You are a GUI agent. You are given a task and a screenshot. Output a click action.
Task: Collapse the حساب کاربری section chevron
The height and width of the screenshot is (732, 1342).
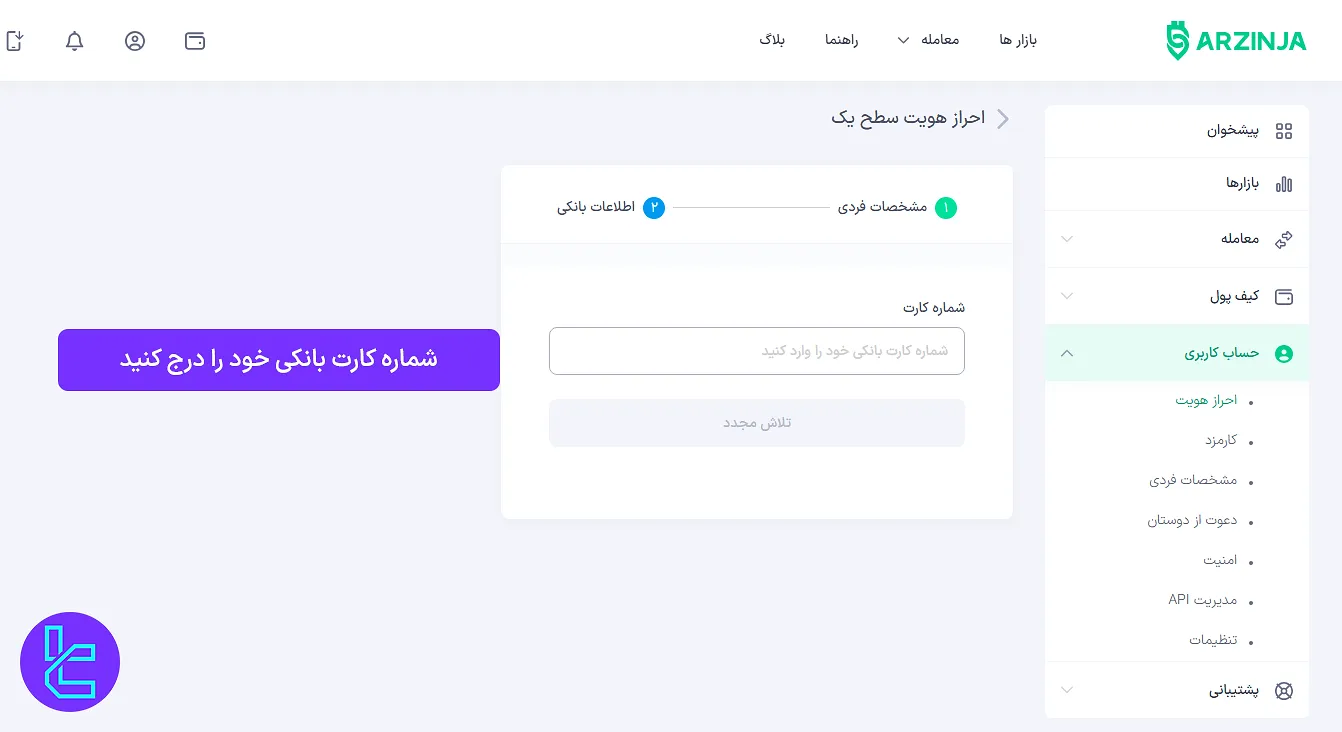(1067, 352)
